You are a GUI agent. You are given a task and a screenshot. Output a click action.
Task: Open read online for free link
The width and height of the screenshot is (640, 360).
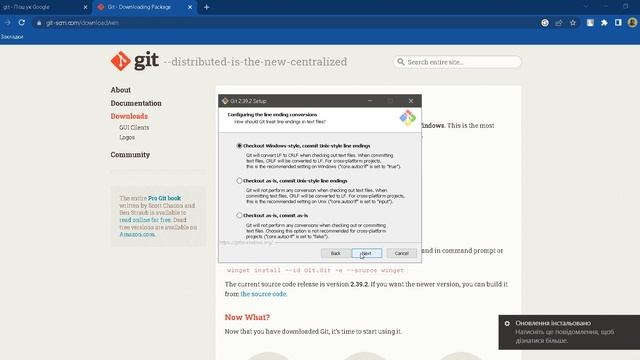(x=145, y=220)
